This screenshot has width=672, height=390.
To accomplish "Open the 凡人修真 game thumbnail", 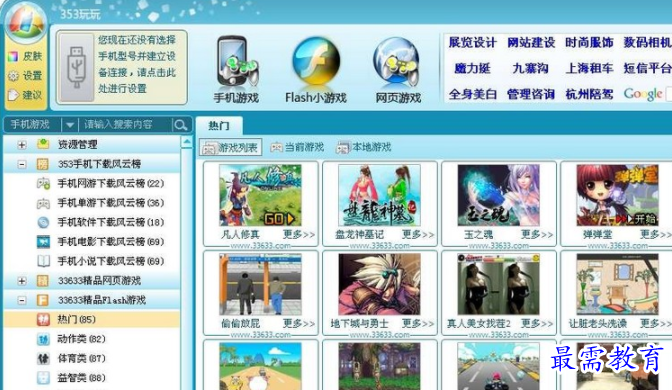I will [x=260, y=195].
